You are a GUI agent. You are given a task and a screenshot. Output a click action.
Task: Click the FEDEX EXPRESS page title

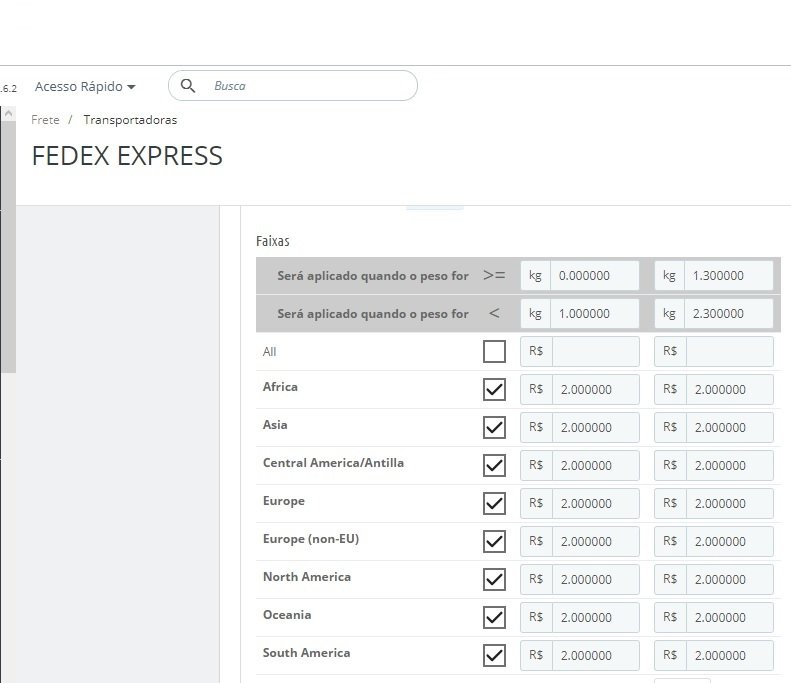coord(127,156)
